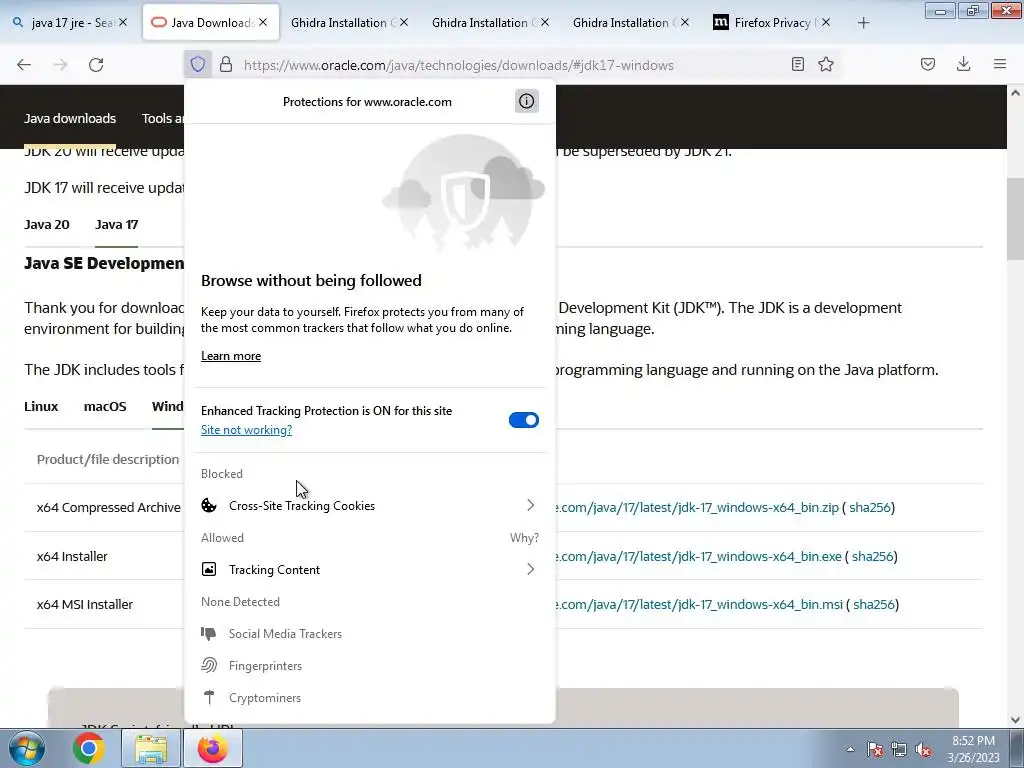Screen dimensions: 1024x768
Task: Open the Pocket save icon
Action: click(x=928, y=64)
